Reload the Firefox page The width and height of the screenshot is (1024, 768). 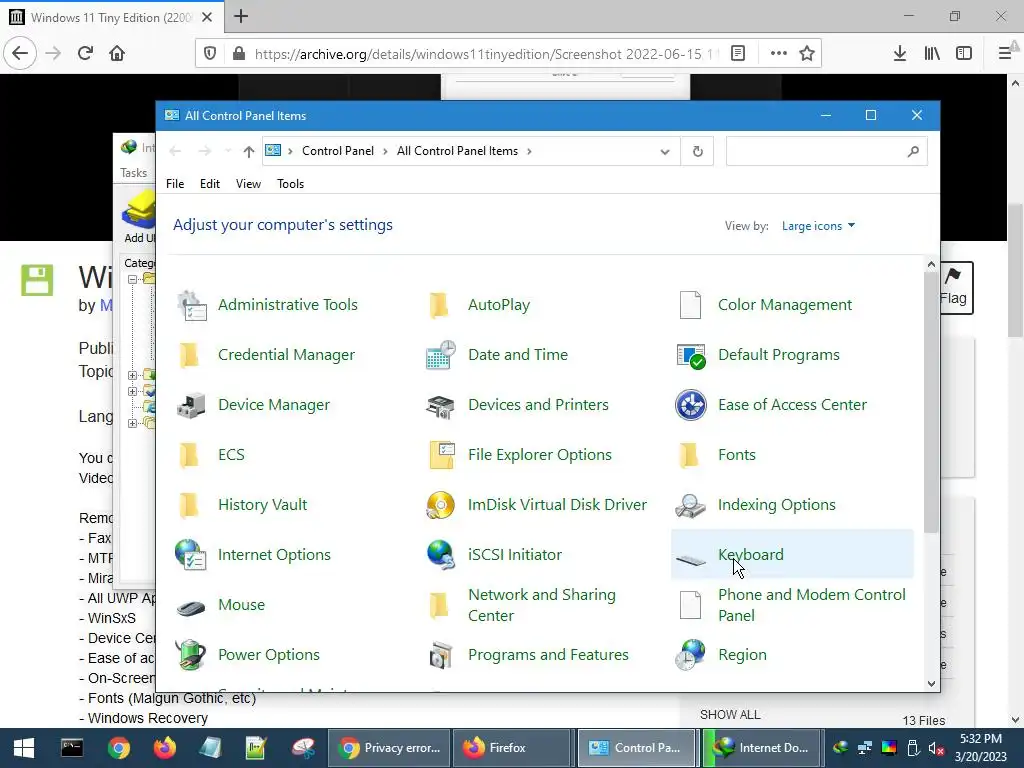(85, 54)
